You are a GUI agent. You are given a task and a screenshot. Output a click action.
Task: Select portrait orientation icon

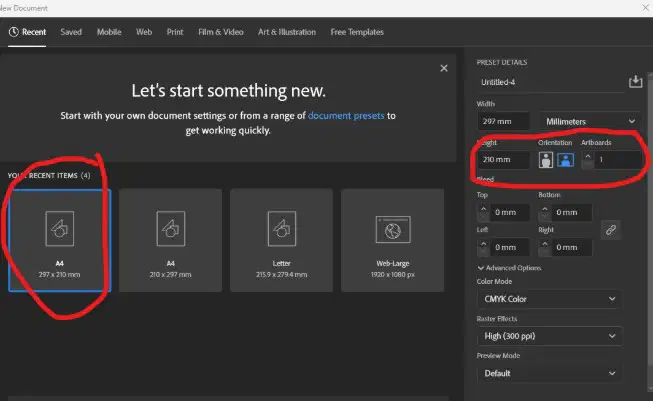pyautogui.click(x=546, y=160)
